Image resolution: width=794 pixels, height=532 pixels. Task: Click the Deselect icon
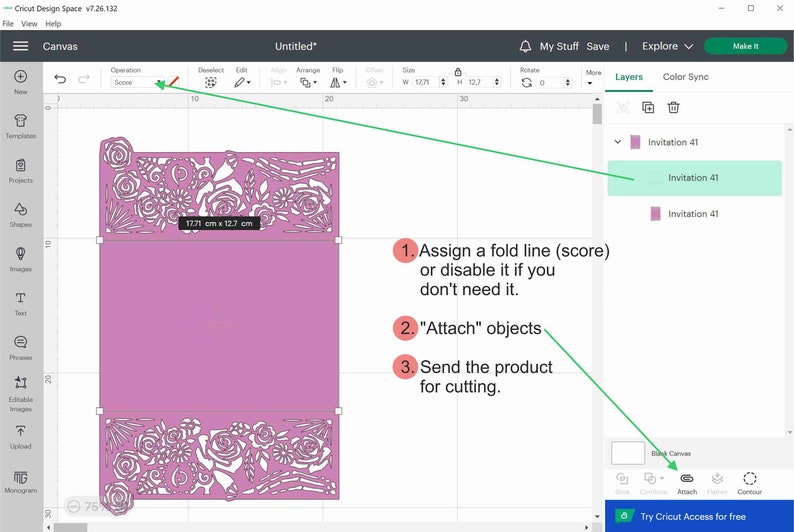[x=211, y=82]
